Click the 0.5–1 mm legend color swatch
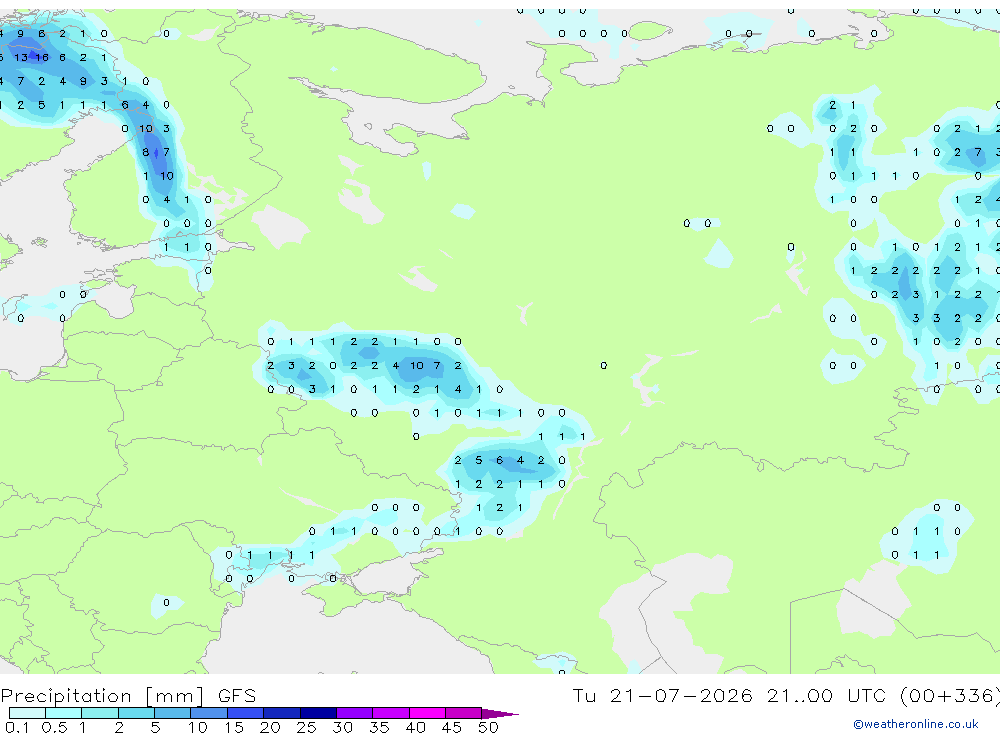Screen dimensions: 1000x733 pyautogui.click(x=64, y=713)
